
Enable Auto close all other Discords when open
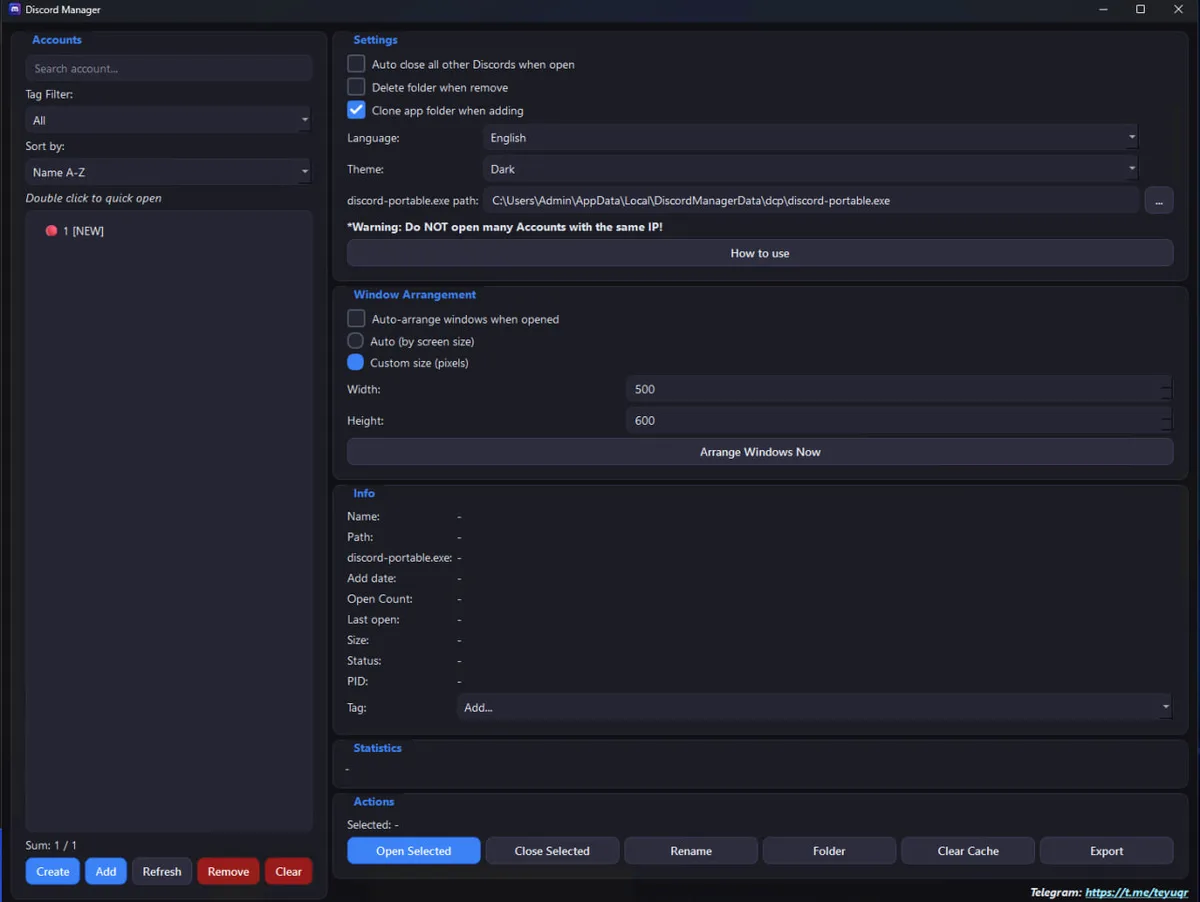point(356,64)
